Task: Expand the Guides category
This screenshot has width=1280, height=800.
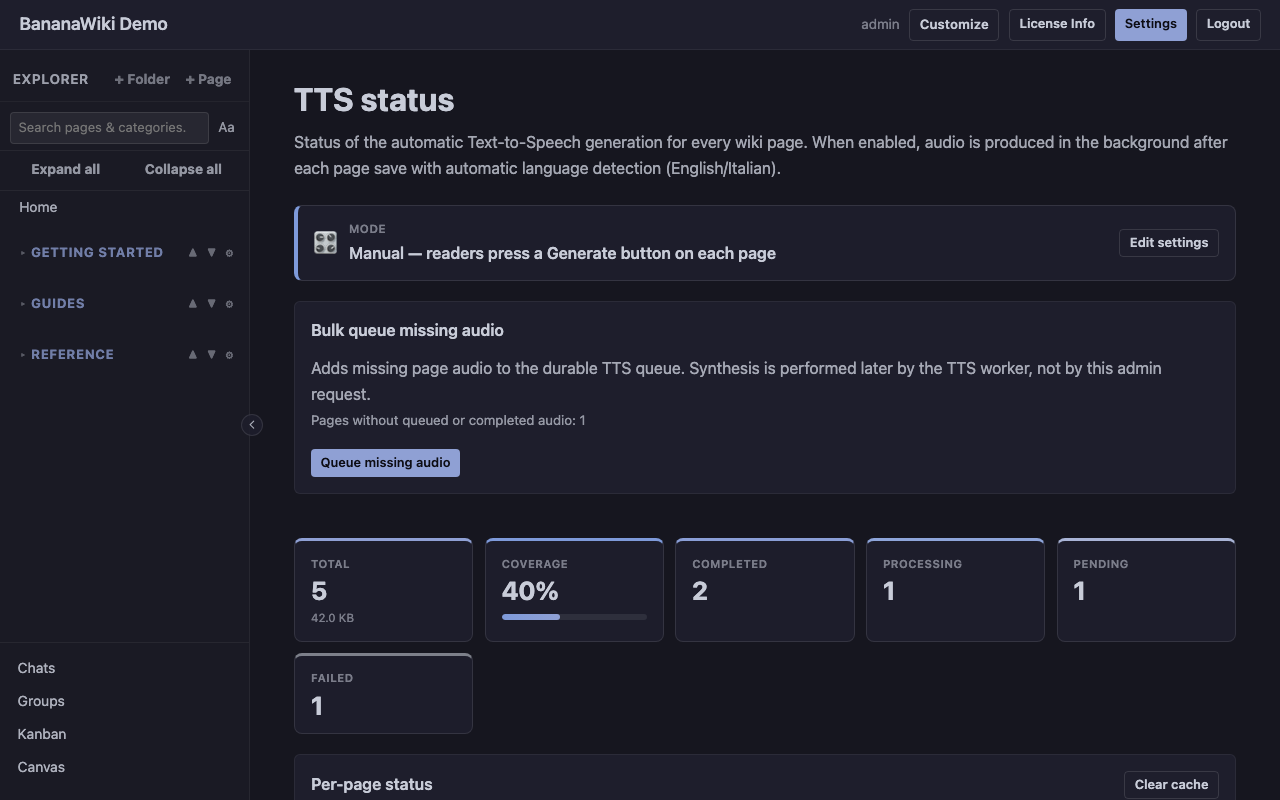Action: coord(23,304)
